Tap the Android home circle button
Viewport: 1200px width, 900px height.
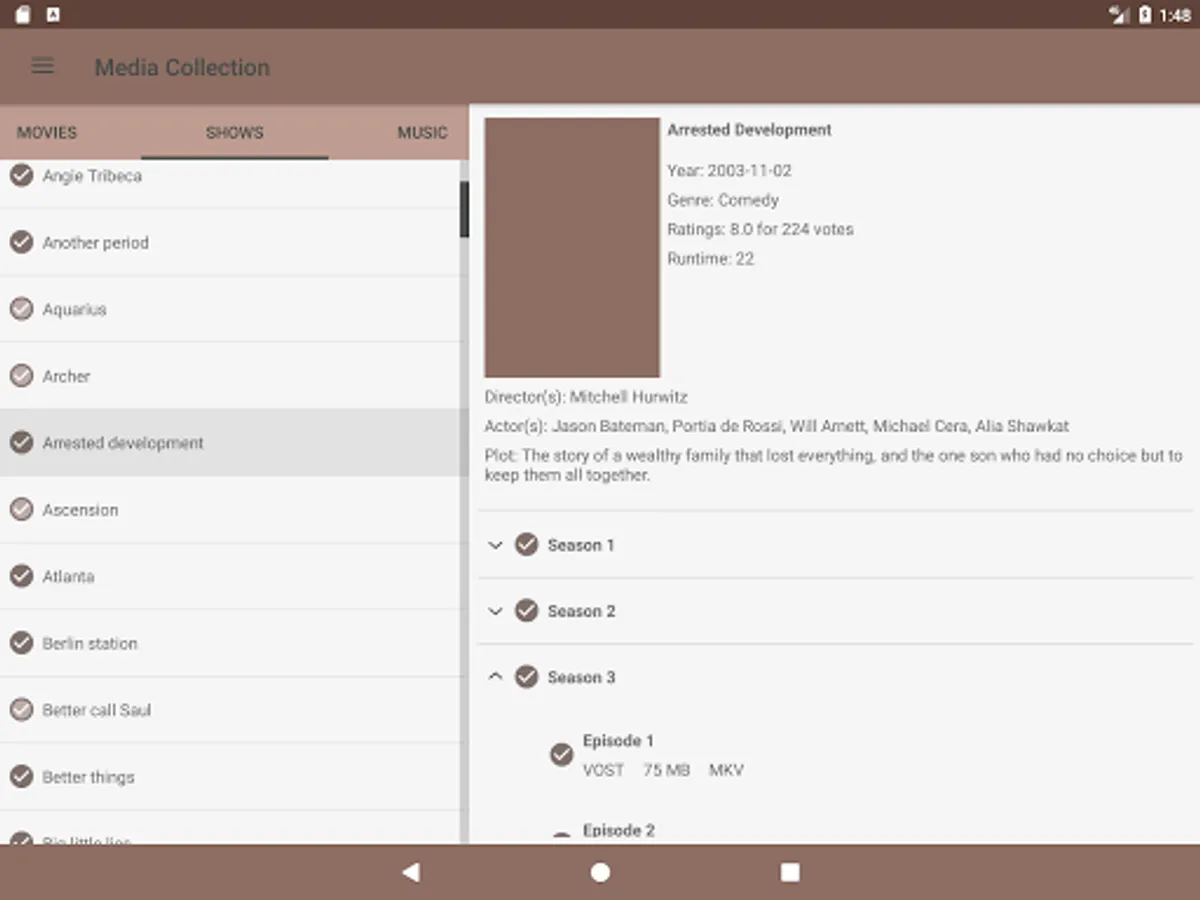600,872
